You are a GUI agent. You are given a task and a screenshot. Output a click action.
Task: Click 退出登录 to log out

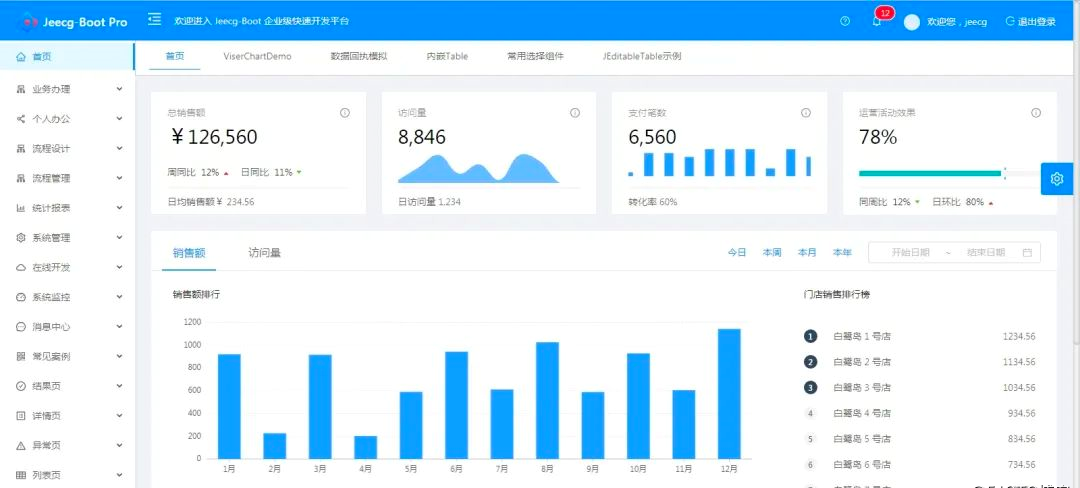pyautogui.click(x=1031, y=21)
